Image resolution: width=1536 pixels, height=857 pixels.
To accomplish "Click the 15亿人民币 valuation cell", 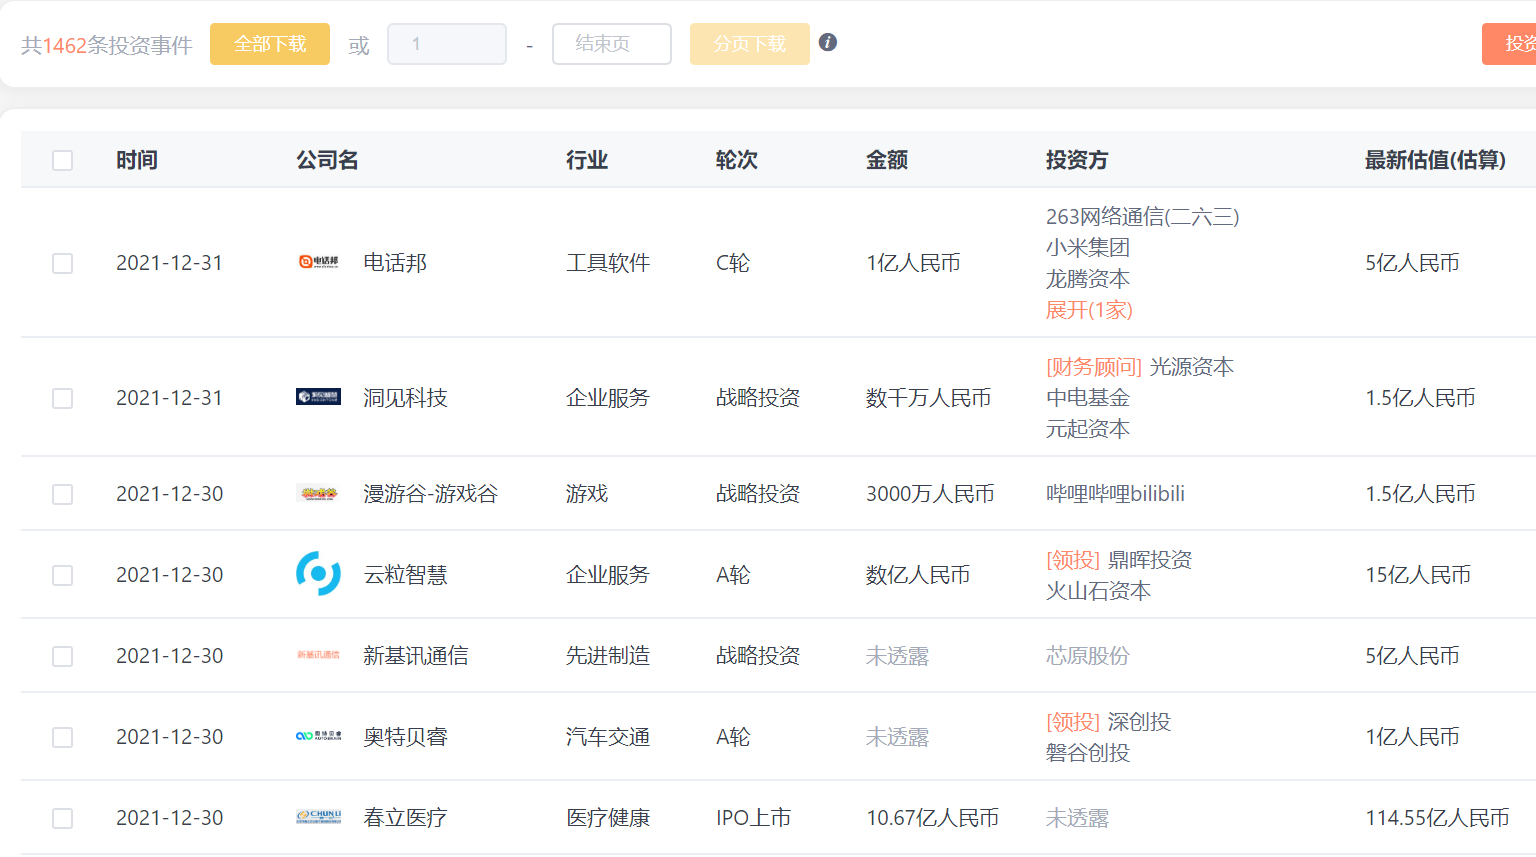I will (1418, 575).
